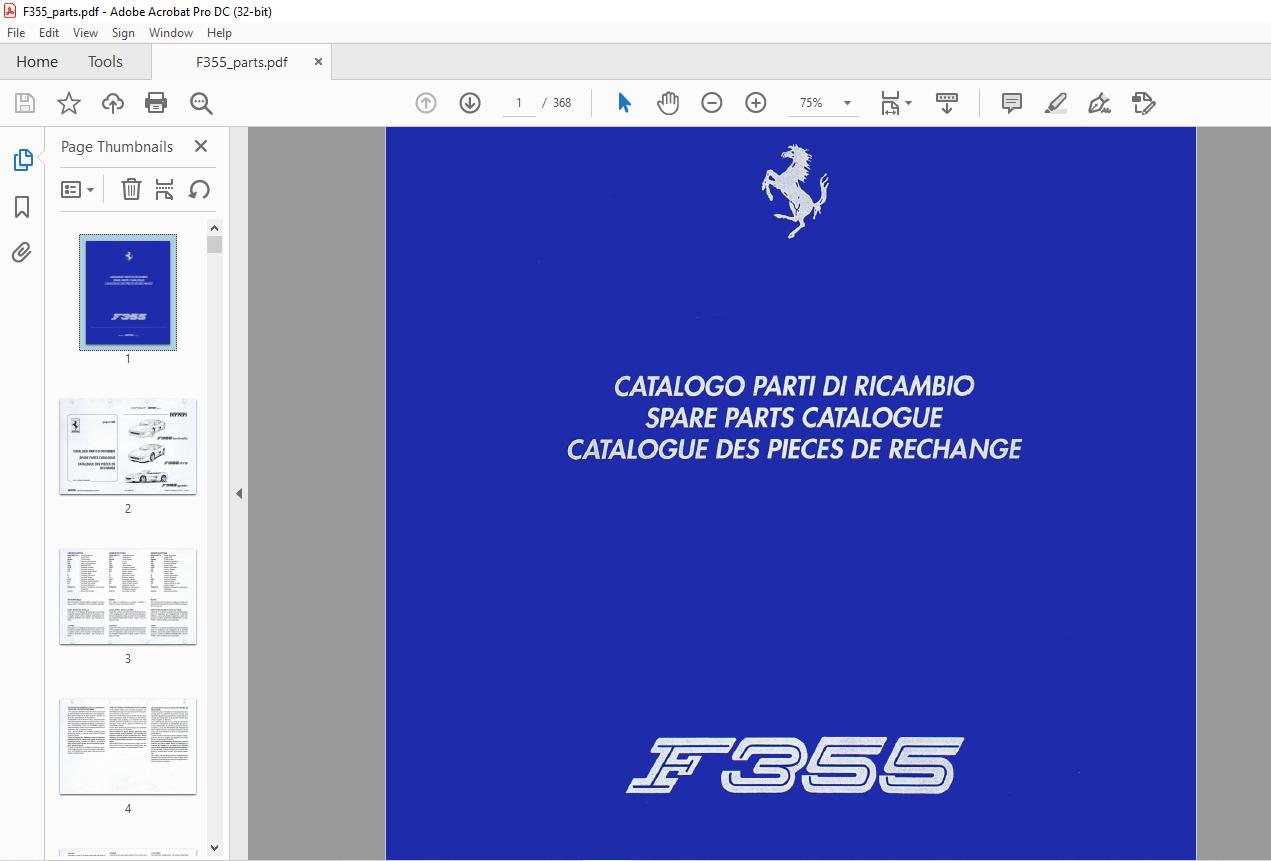
Task: Open the Edit menu
Action: pyautogui.click(x=49, y=33)
